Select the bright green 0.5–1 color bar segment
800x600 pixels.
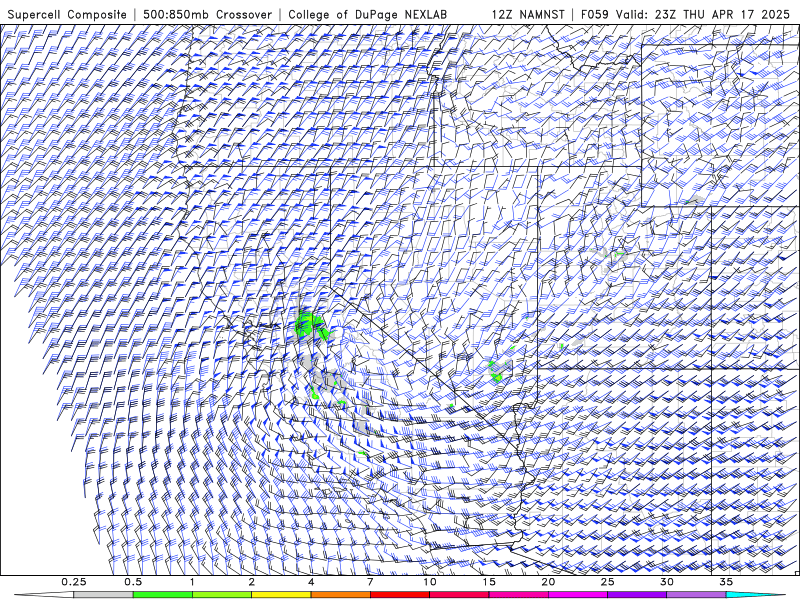click(x=162, y=595)
